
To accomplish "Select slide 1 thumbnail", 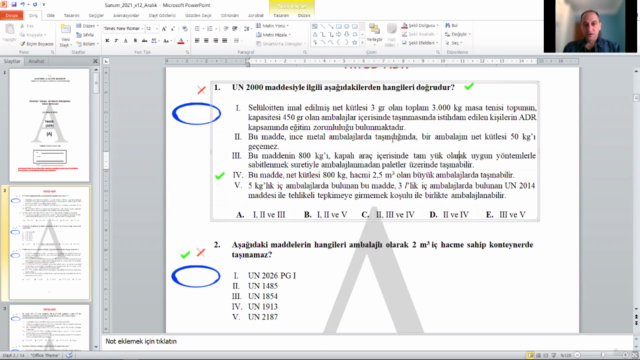I will click(49, 125).
